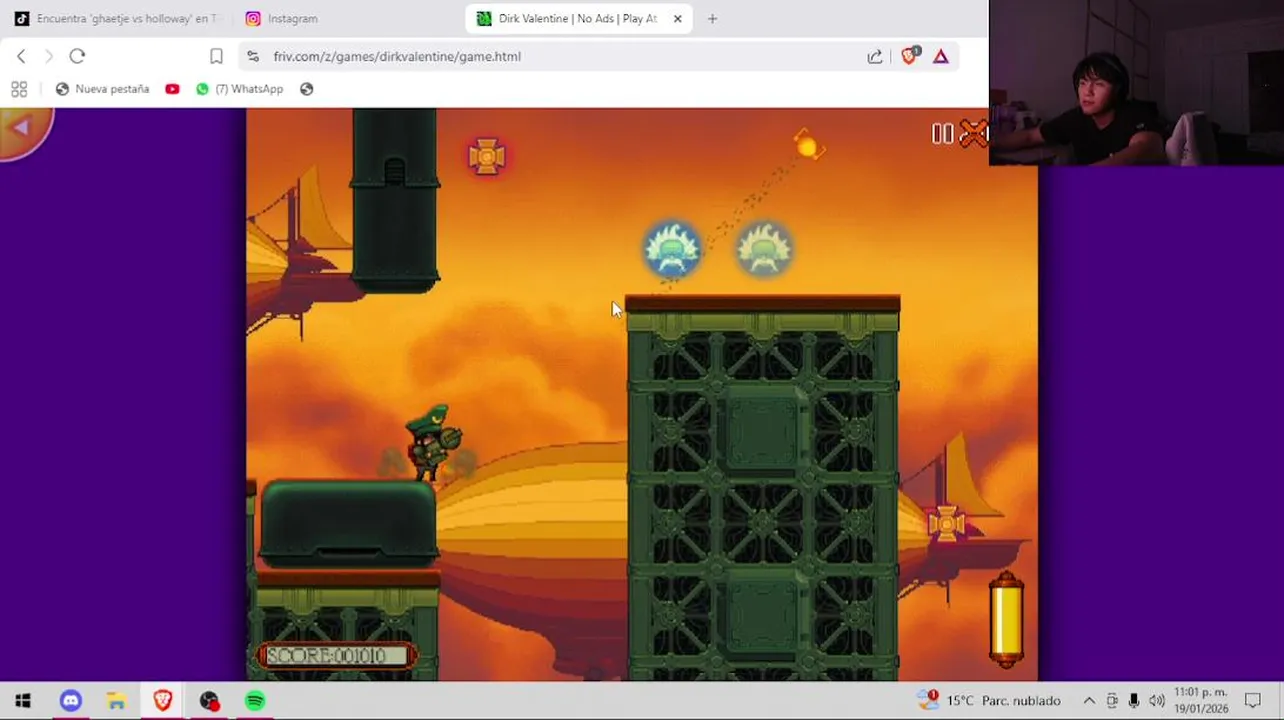Image resolution: width=1284 pixels, height=720 pixels.
Task: Open a new browser tab
Action: click(x=712, y=18)
